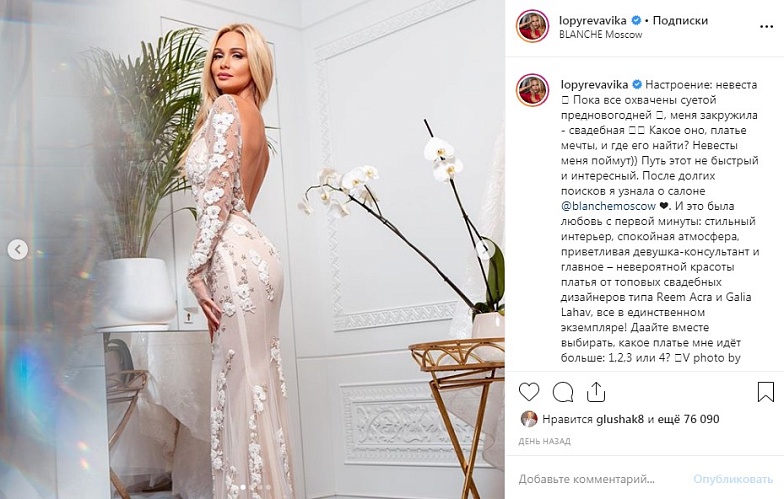Open lopyrevavika profile avatar in header
The height and width of the screenshot is (499, 784).
pyautogui.click(x=532, y=26)
